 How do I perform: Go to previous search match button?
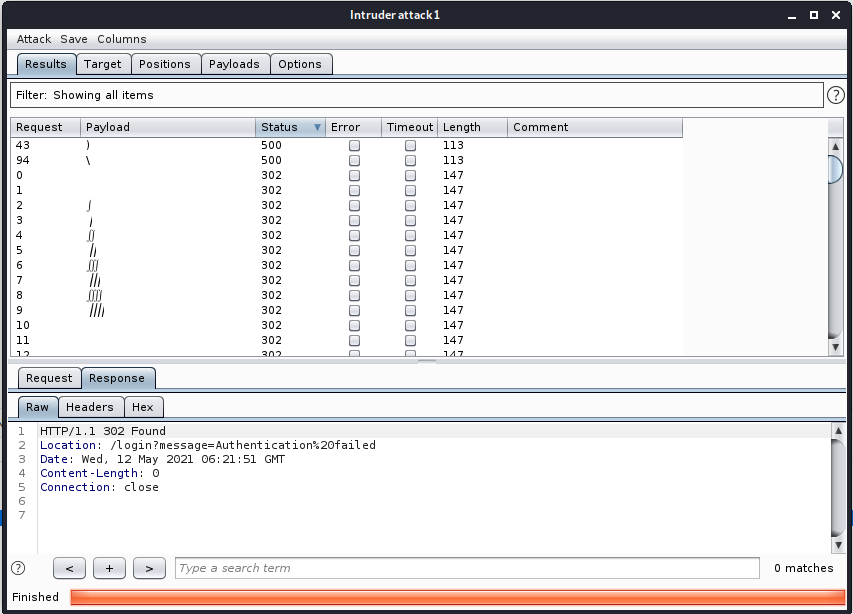click(69, 568)
